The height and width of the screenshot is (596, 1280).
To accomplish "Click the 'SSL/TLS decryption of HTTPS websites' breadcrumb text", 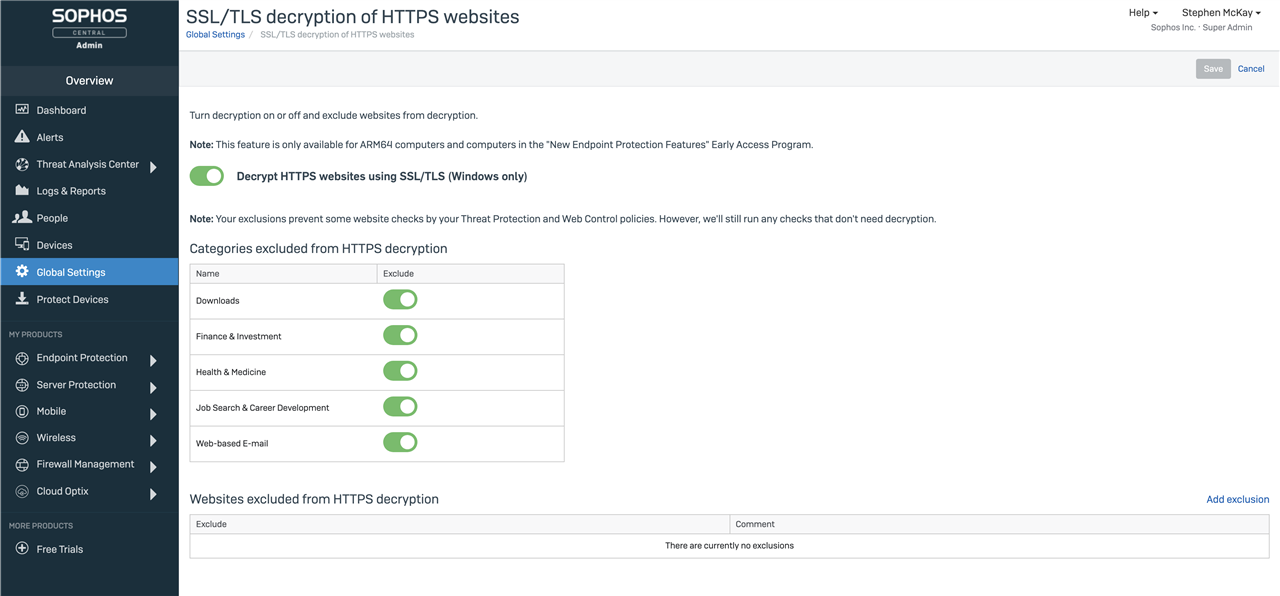I will (x=337, y=34).
